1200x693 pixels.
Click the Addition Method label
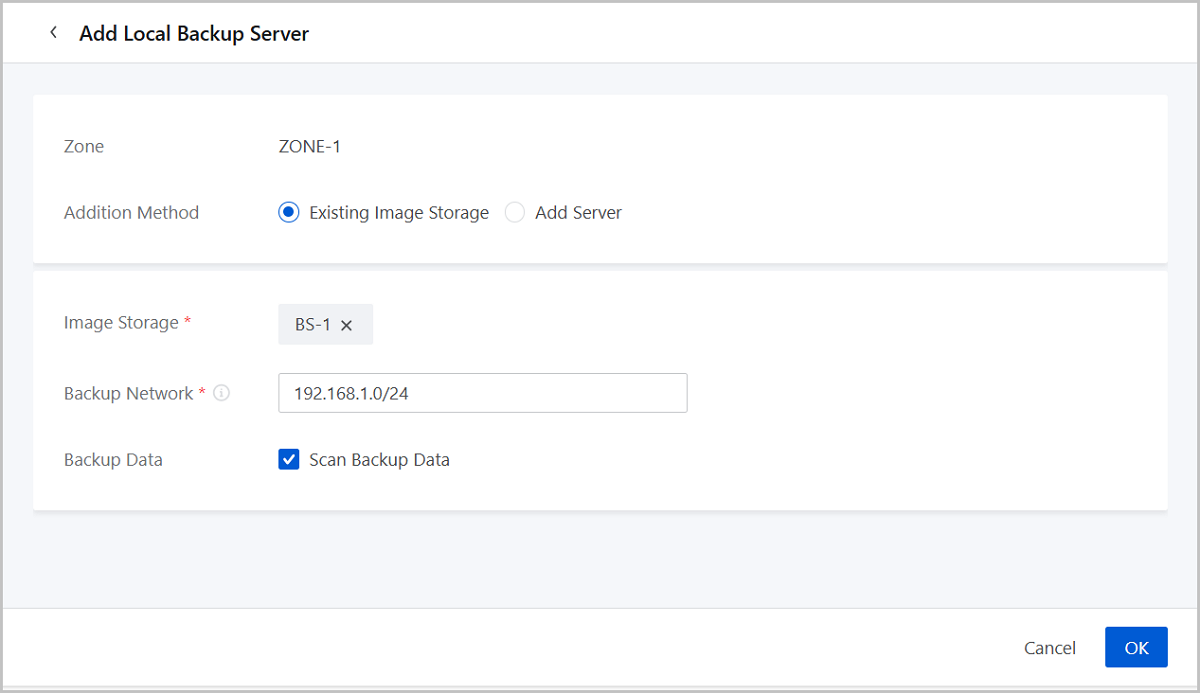tap(131, 212)
